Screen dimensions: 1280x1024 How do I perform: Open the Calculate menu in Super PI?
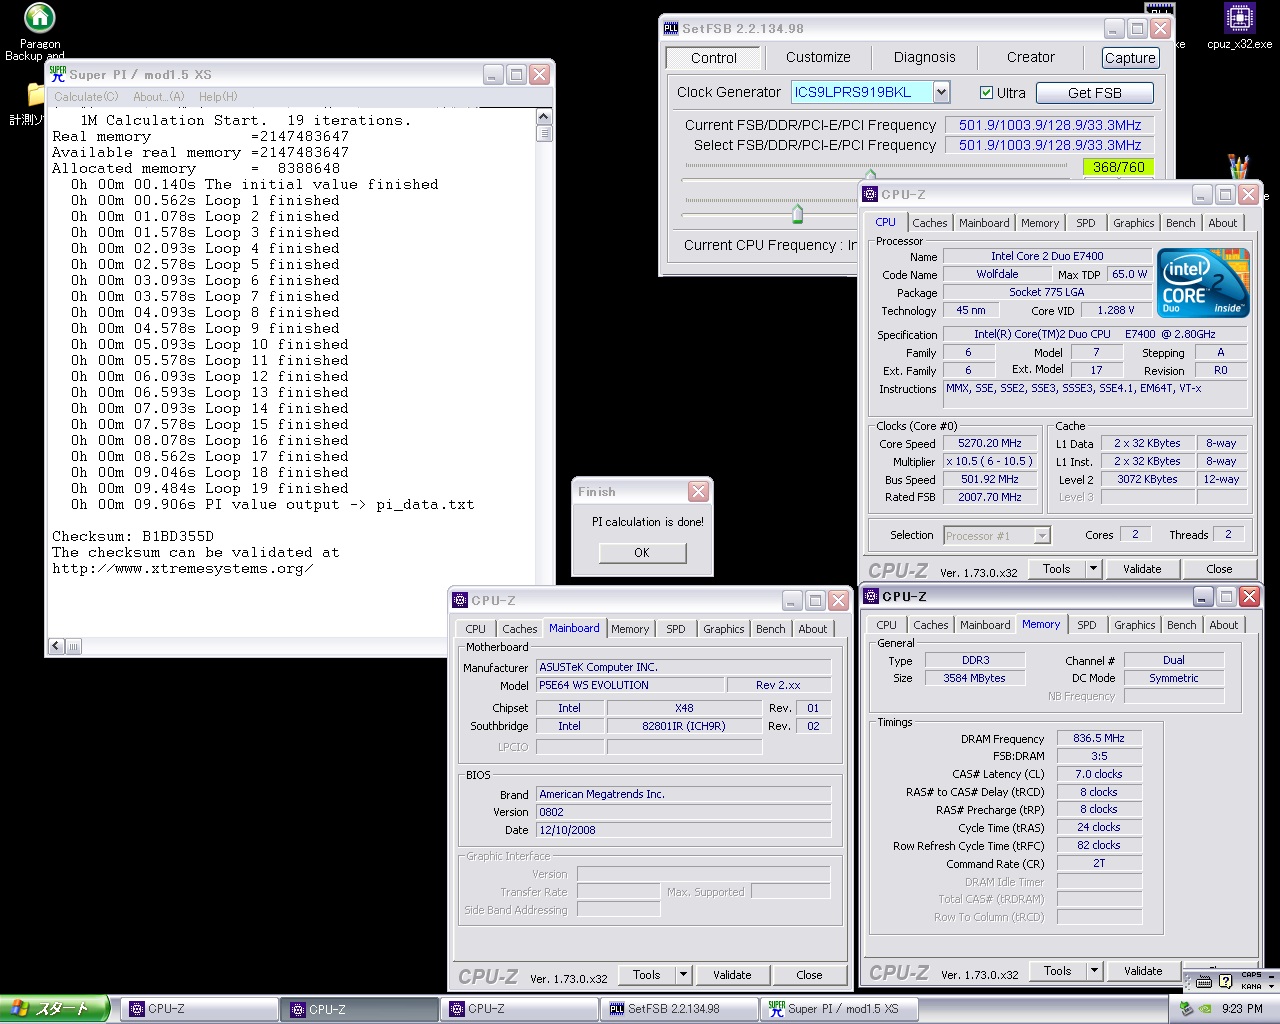(86, 97)
